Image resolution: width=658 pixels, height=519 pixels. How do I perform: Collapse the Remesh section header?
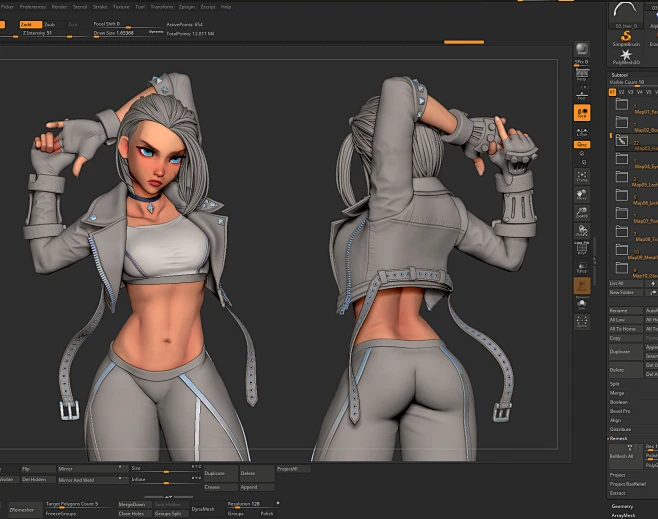[618, 438]
